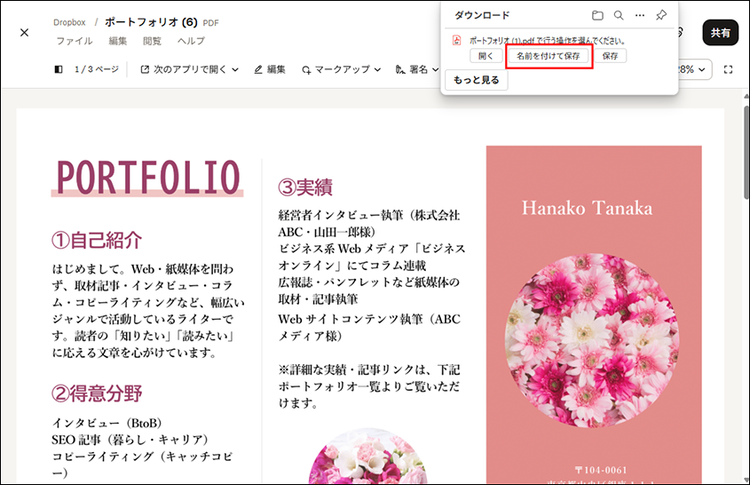This screenshot has height=485, width=750.
Task: Open the 閲覧 menu
Action: pos(152,41)
